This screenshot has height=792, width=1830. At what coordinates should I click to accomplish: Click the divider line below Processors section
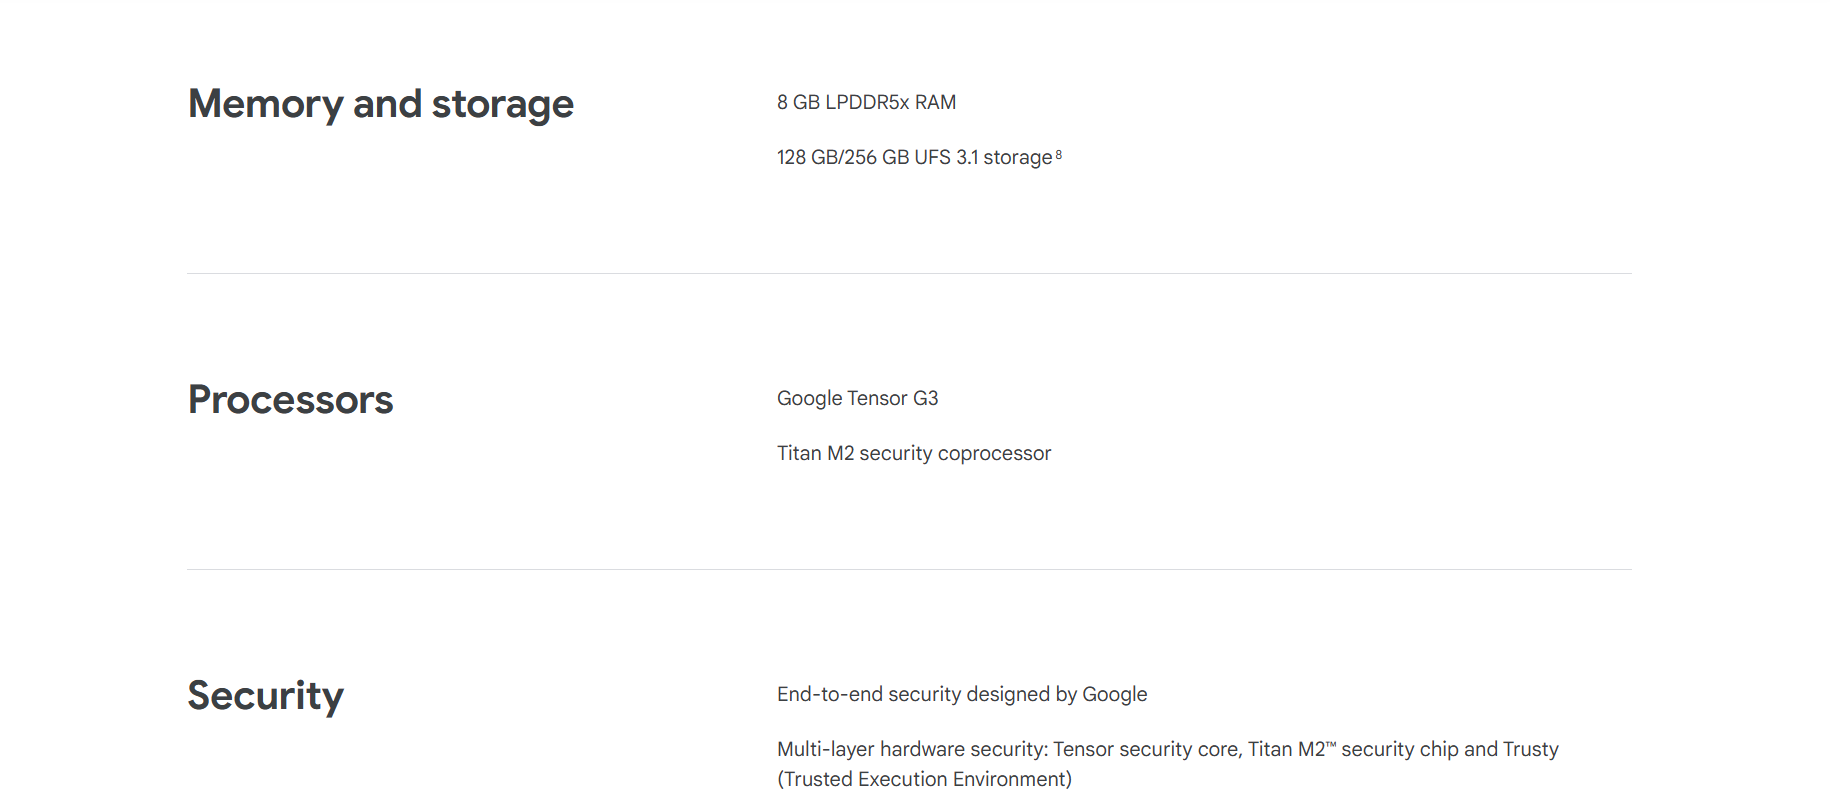point(909,569)
